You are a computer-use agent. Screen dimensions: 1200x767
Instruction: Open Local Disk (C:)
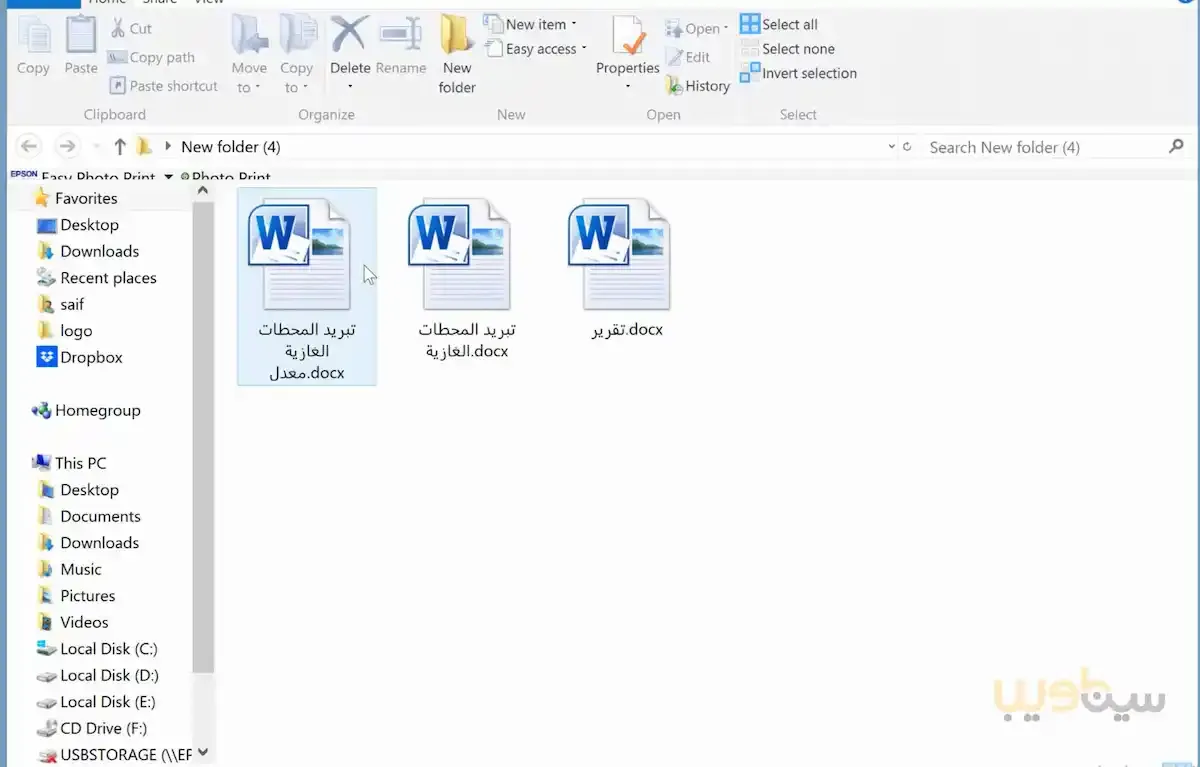[x=97, y=649]
